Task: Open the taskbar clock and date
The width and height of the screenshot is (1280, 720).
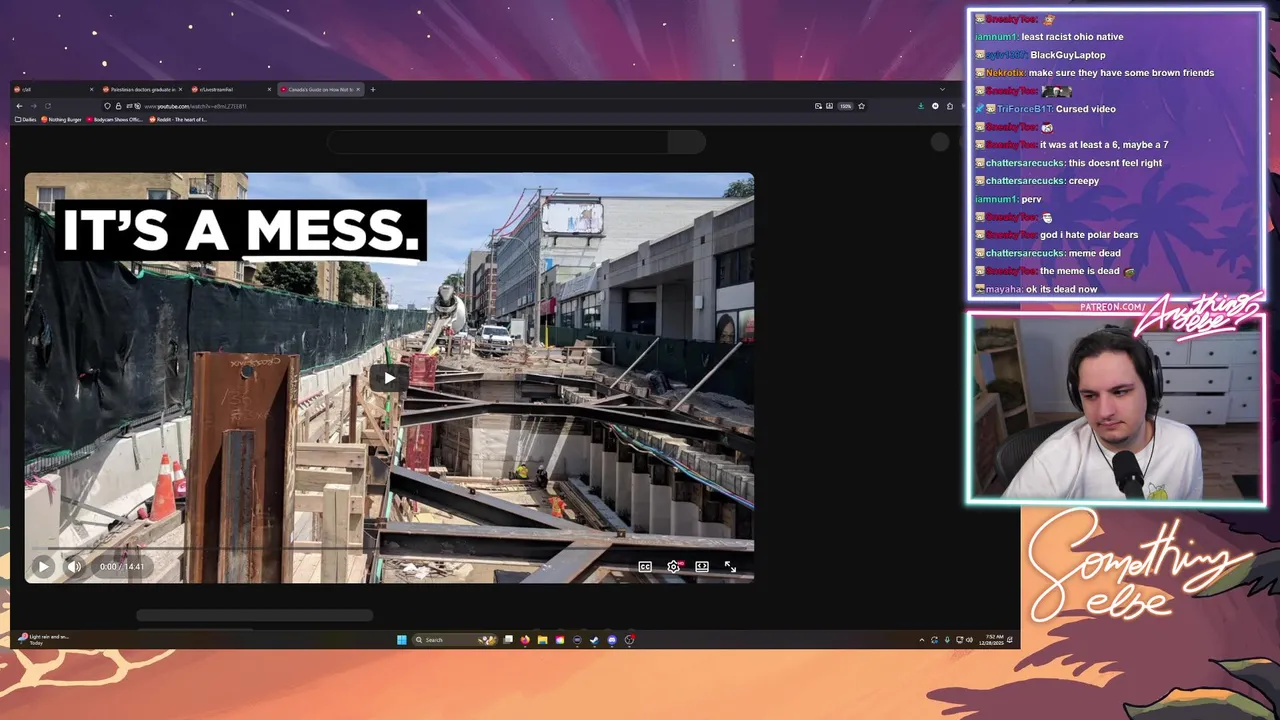Action: 993,639
